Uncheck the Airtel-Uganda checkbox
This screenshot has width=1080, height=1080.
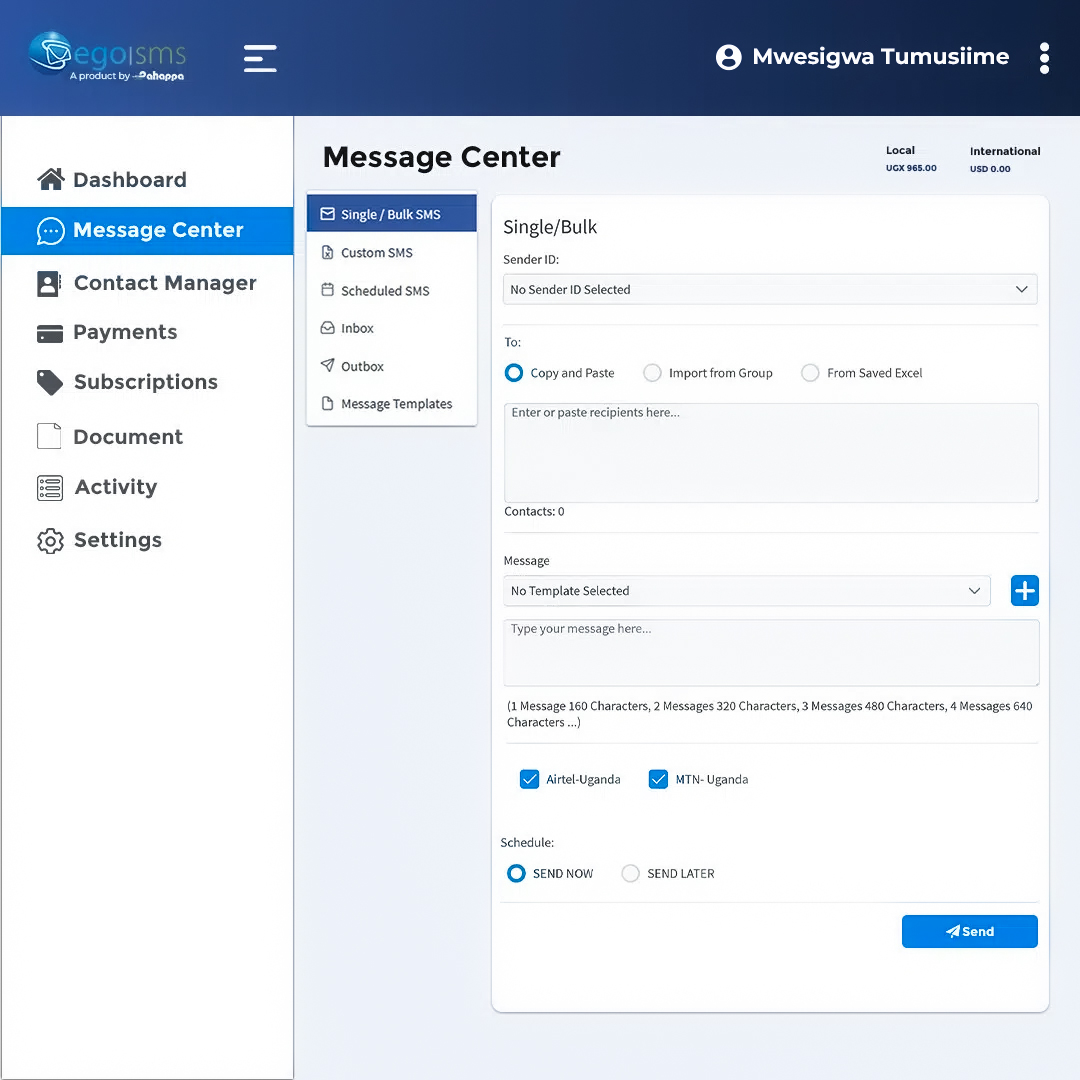(530, 779)
